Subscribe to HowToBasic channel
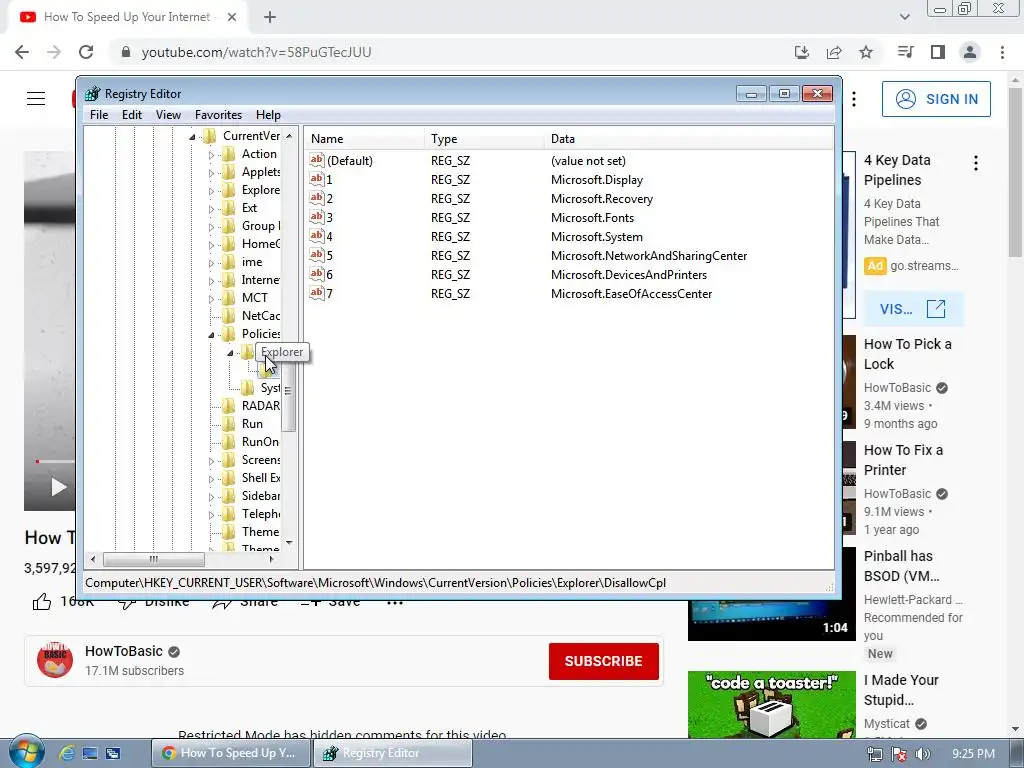 click(603, 661)
